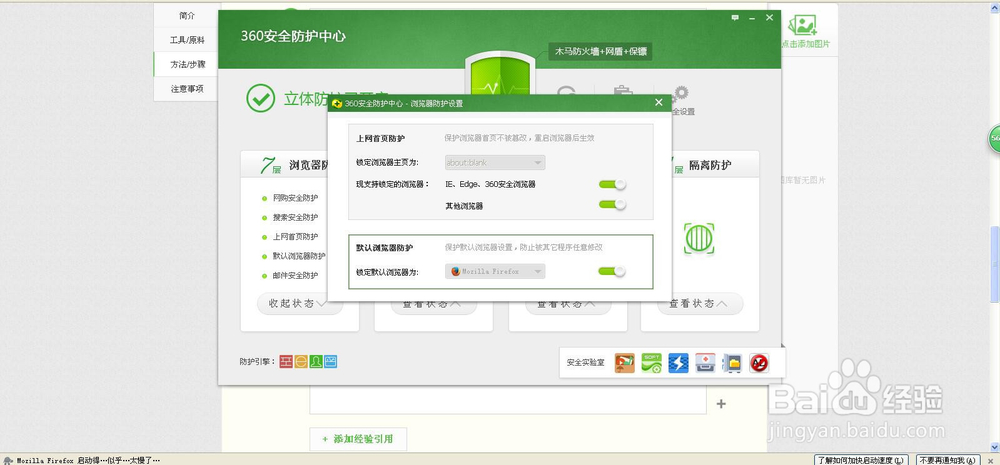The height and width of the screenshot is (465, 1000).
Task: Click the 木马防火墙+网盾+保镖 label
Action: pos(601,52)
